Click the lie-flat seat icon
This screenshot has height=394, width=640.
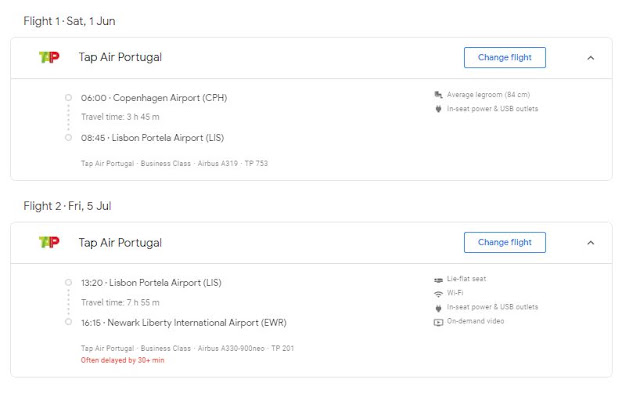[438, 280]
